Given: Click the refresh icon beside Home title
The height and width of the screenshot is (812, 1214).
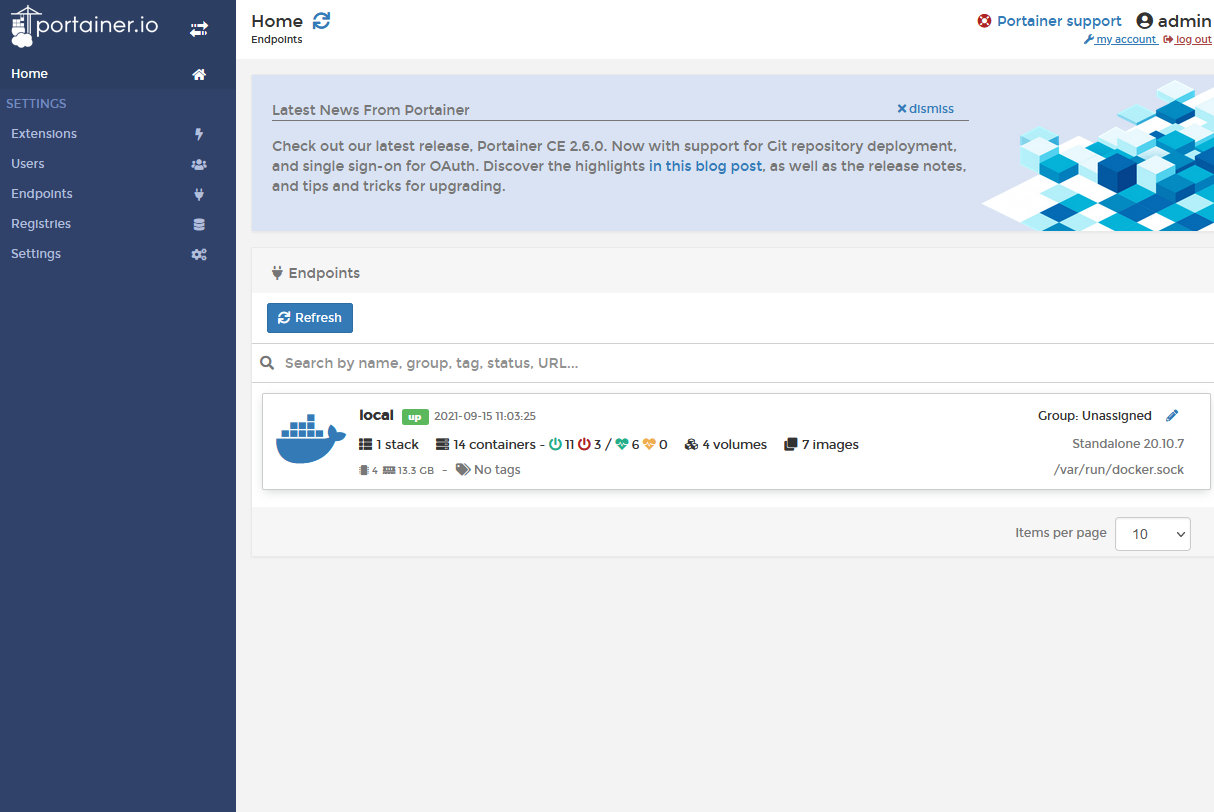Looking at the screenshot, I should click(321, 21).
